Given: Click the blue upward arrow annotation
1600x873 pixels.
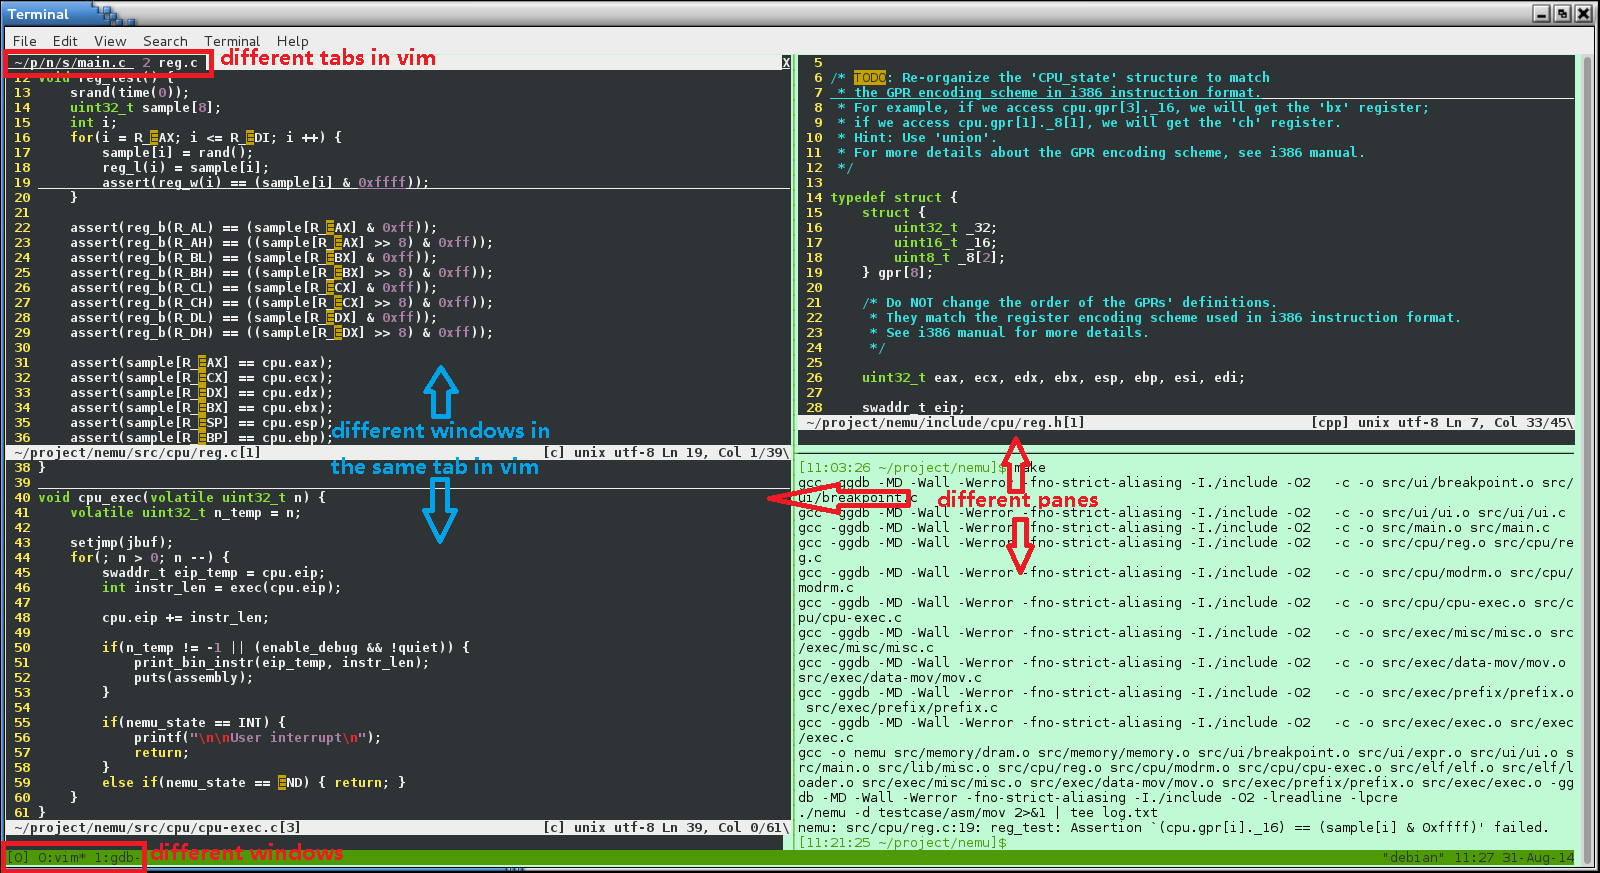Looking at the screenshot, I should pos(441,392).
